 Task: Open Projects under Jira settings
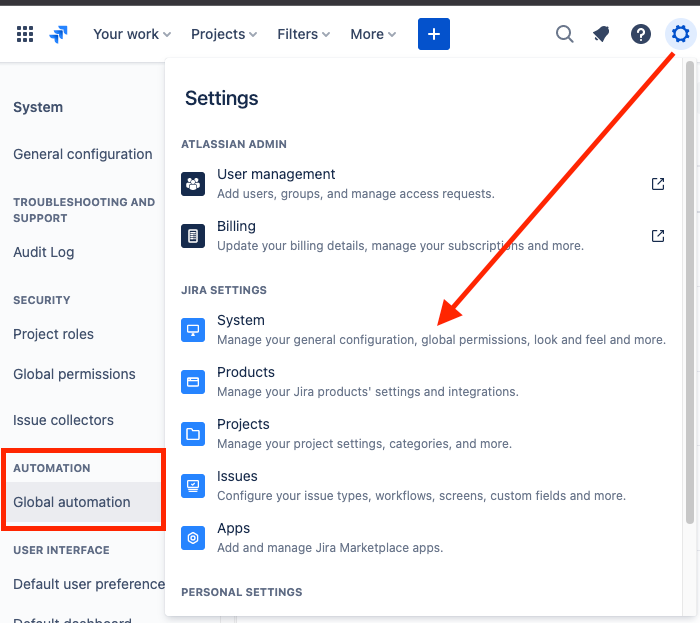[x=423, y=434]
